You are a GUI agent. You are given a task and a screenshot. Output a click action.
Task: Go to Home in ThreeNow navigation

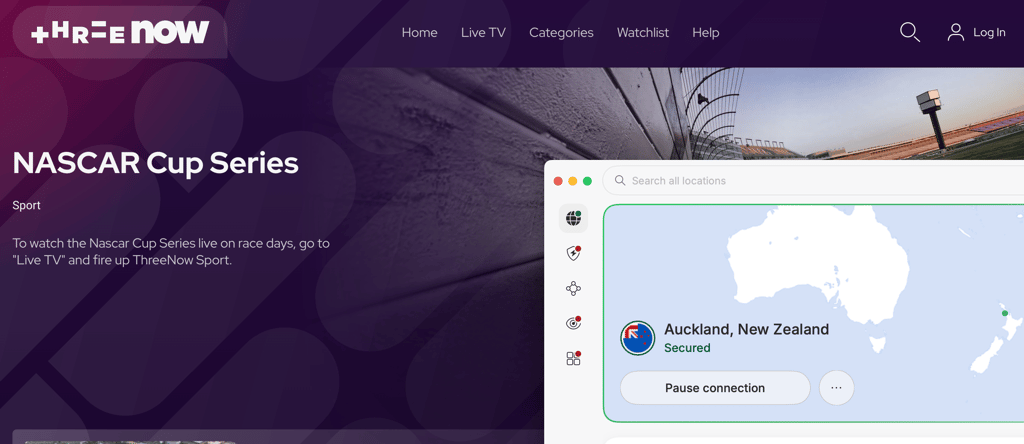(419, 33)
